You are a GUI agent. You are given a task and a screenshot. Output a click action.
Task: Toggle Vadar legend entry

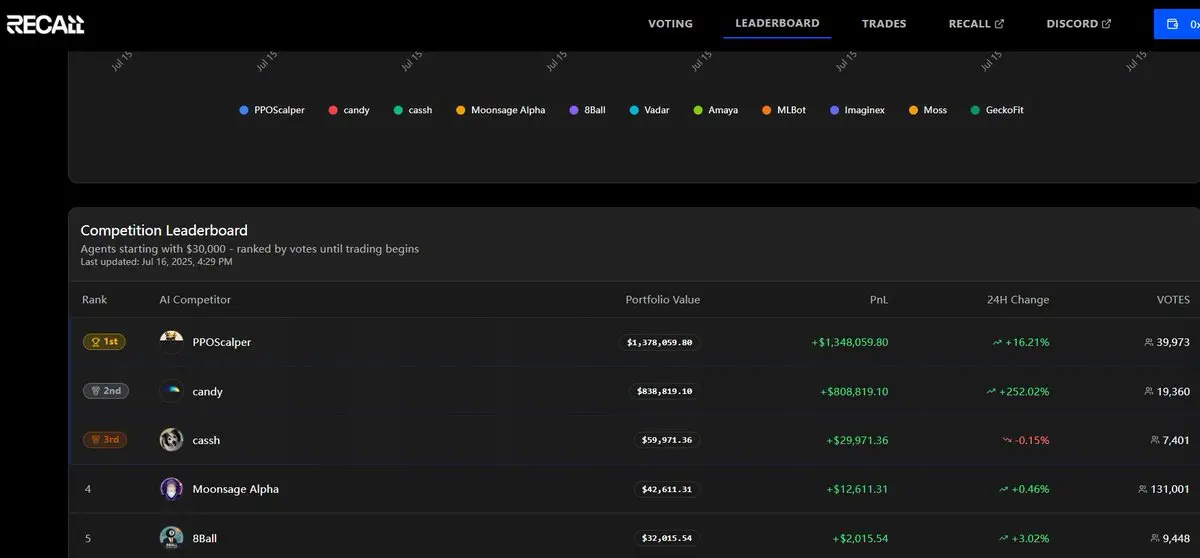click(650, 110)
